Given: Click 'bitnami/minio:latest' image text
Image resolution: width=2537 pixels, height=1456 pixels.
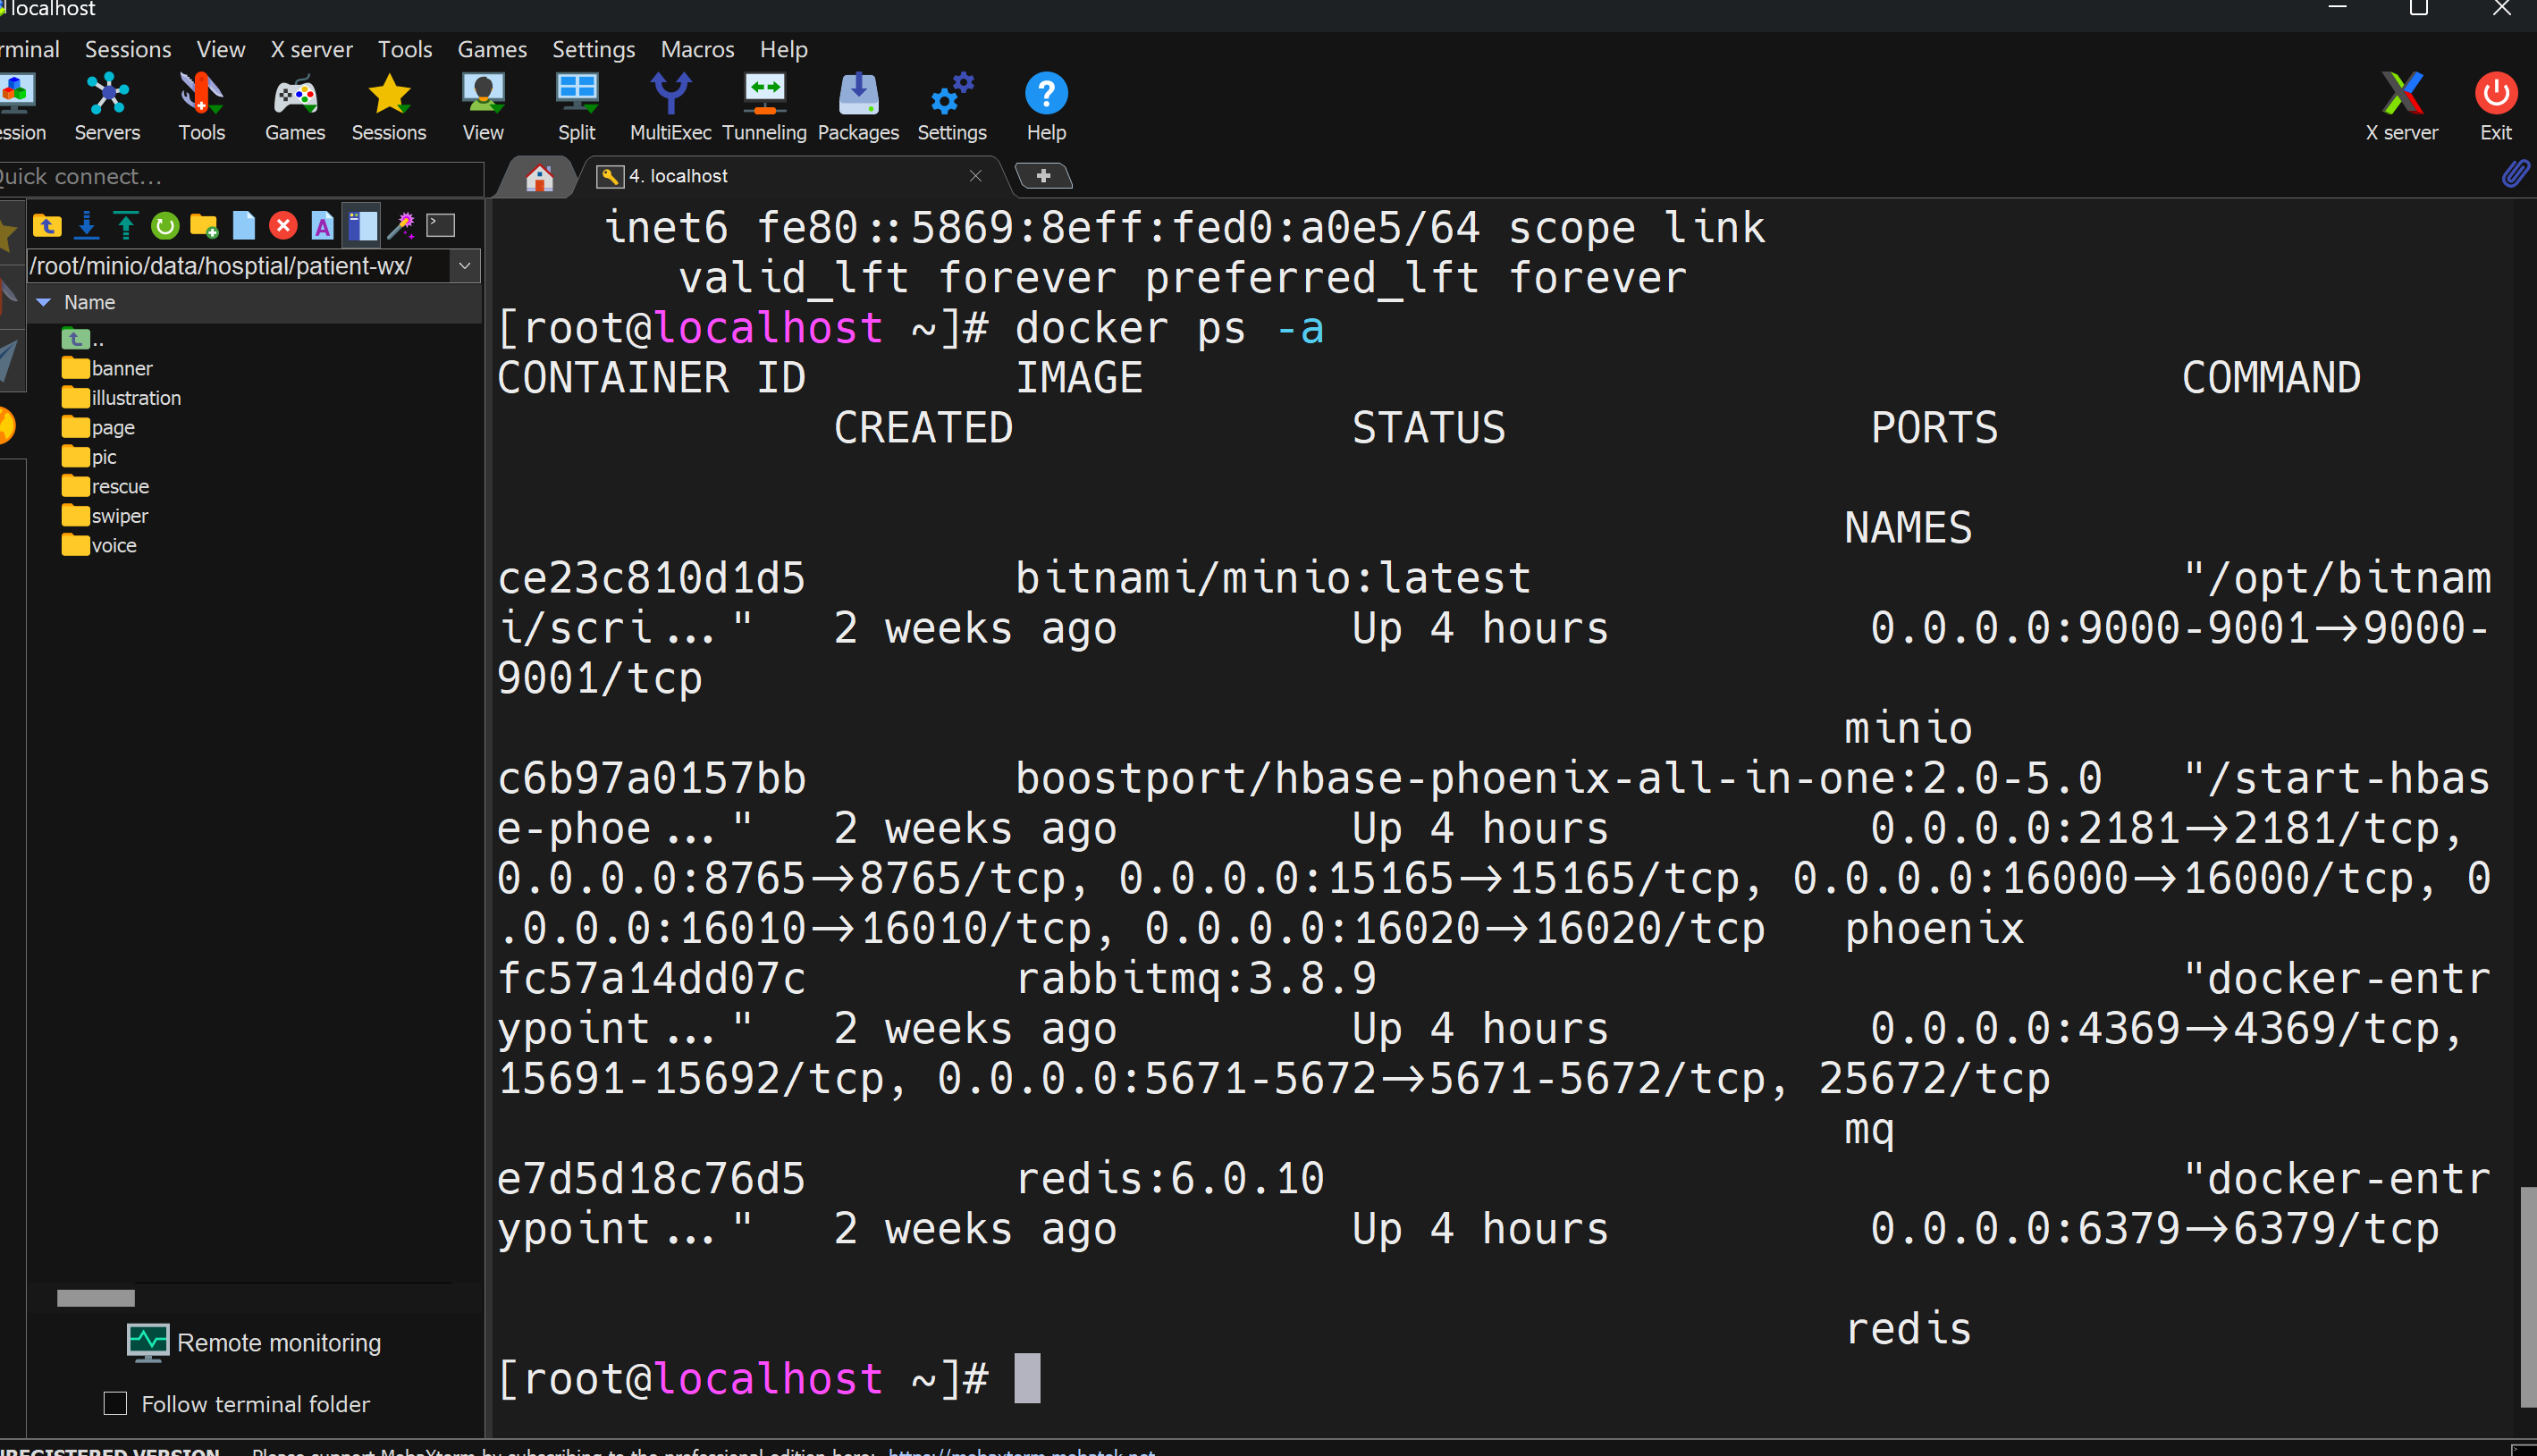Looking at the screenshot, I should pyautogui.click(x=1273, y=578).
